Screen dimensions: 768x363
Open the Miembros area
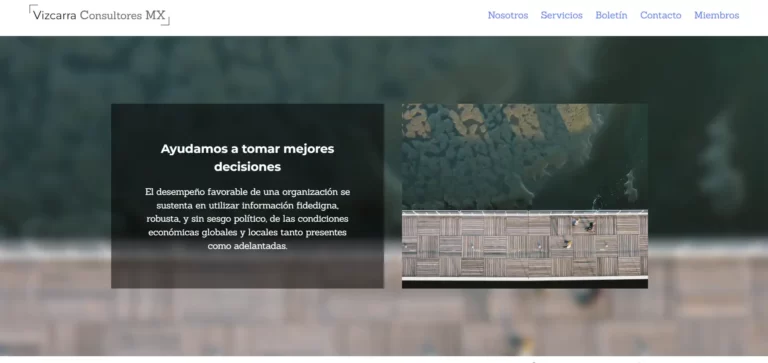pyautogui.click(x=716, y=15)
